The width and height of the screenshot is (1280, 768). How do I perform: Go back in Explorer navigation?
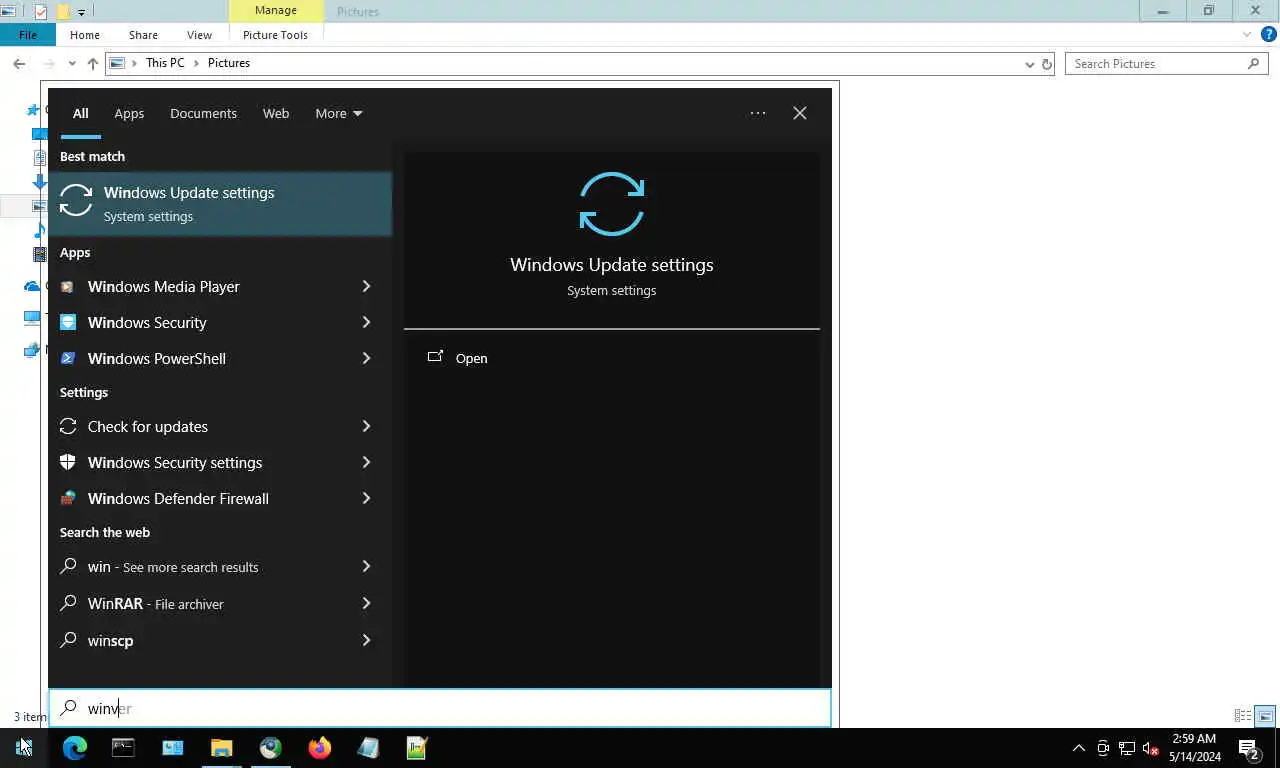pos(19,64)
